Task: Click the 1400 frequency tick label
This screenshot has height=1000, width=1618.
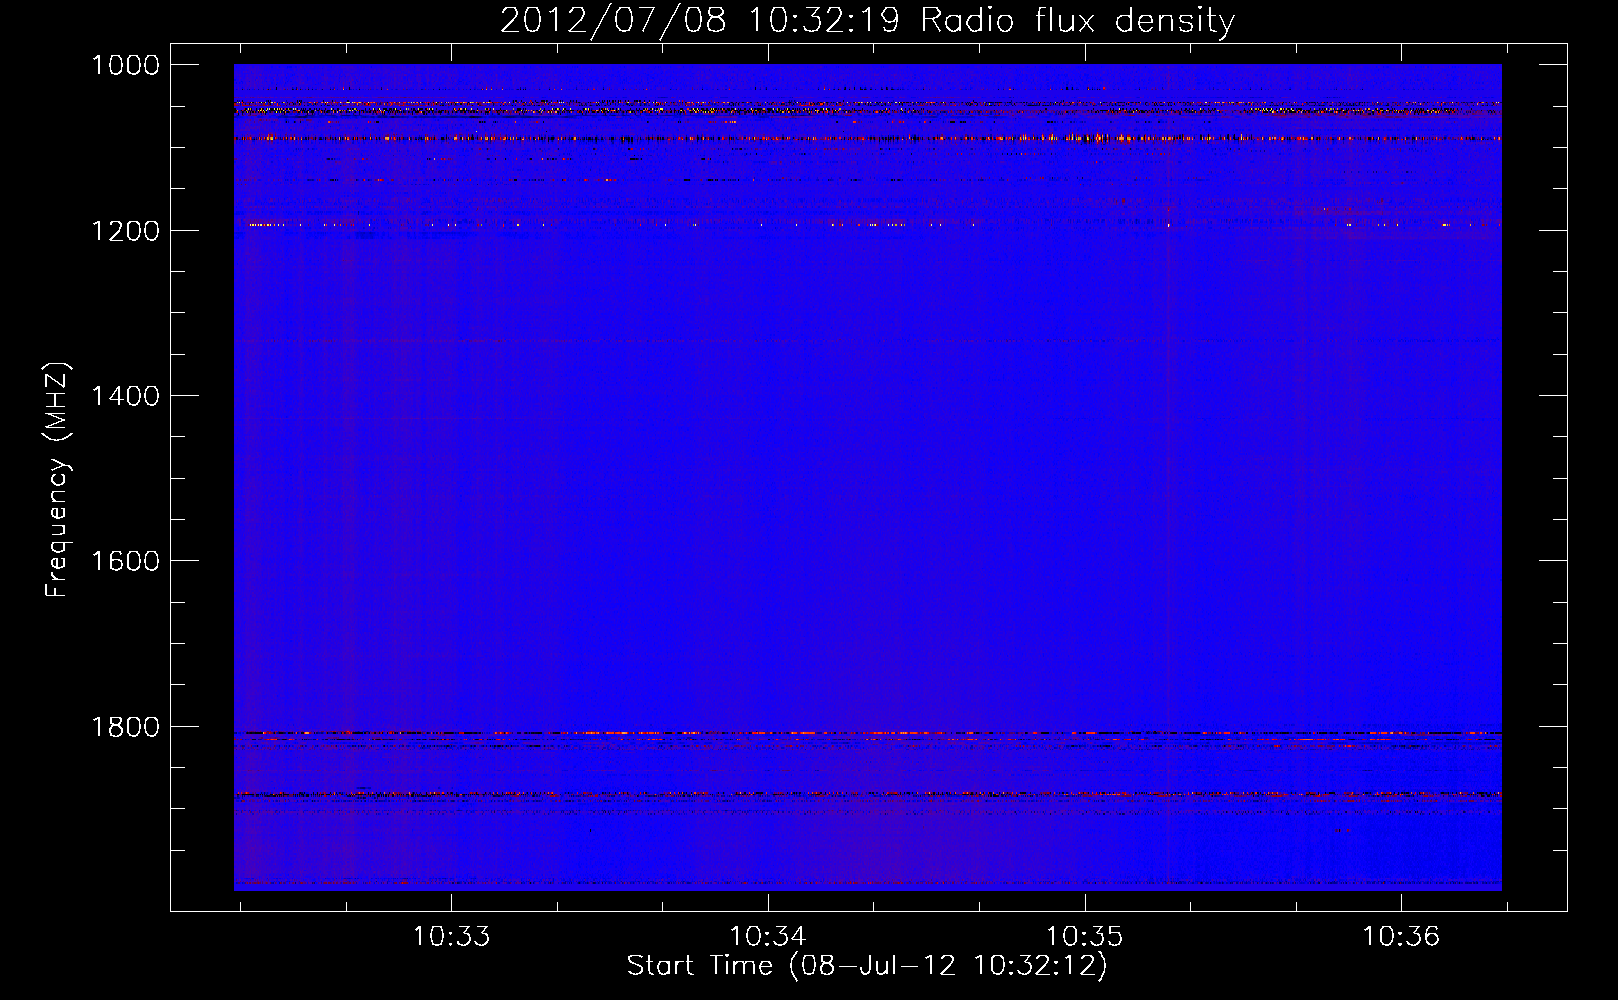Action: (x=125, y=396)
